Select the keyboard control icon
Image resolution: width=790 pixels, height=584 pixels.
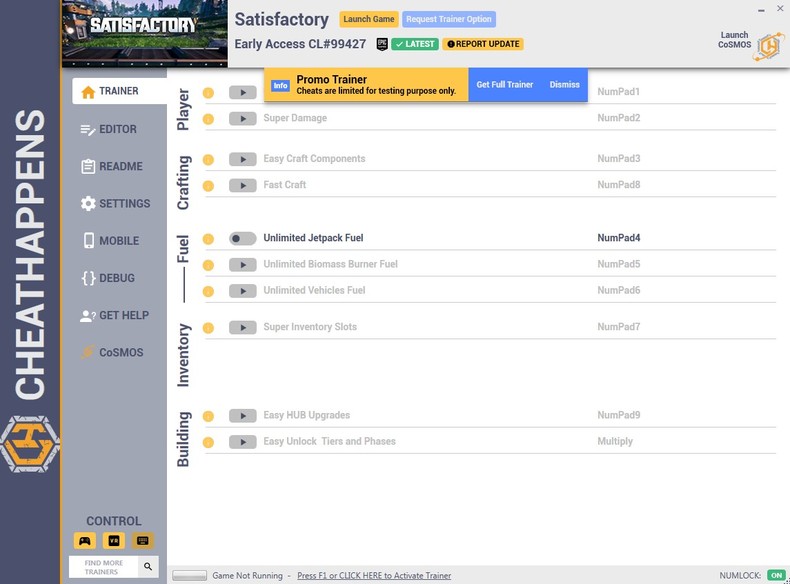click(x=143, y=541)
